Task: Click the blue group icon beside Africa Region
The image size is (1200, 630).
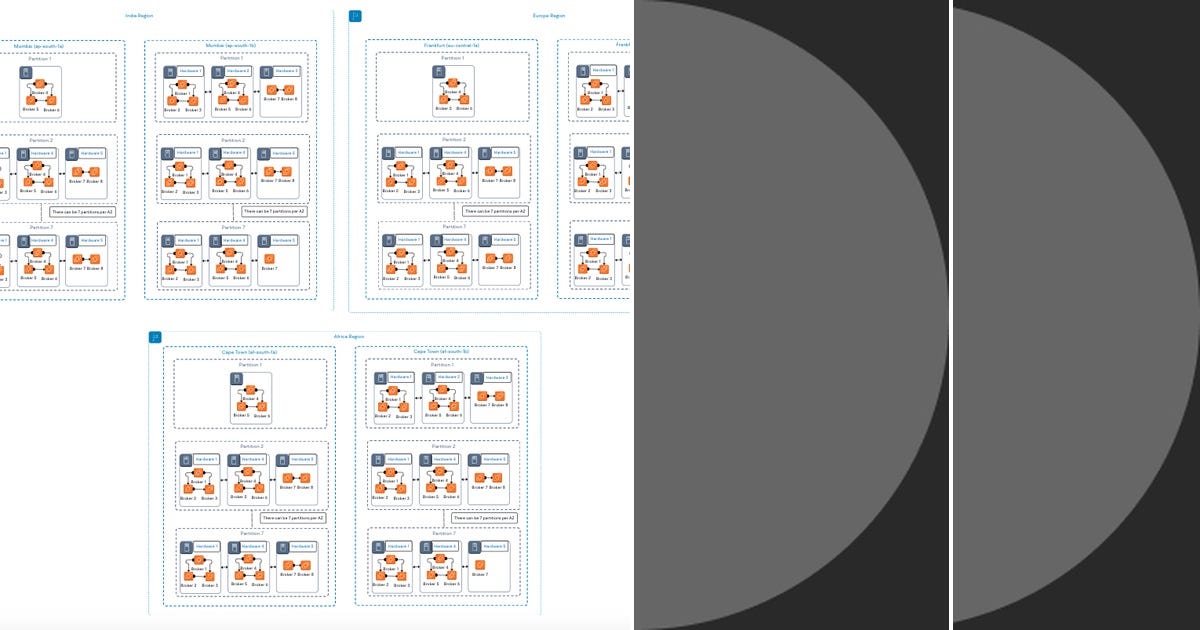Action: click(153, 337)
